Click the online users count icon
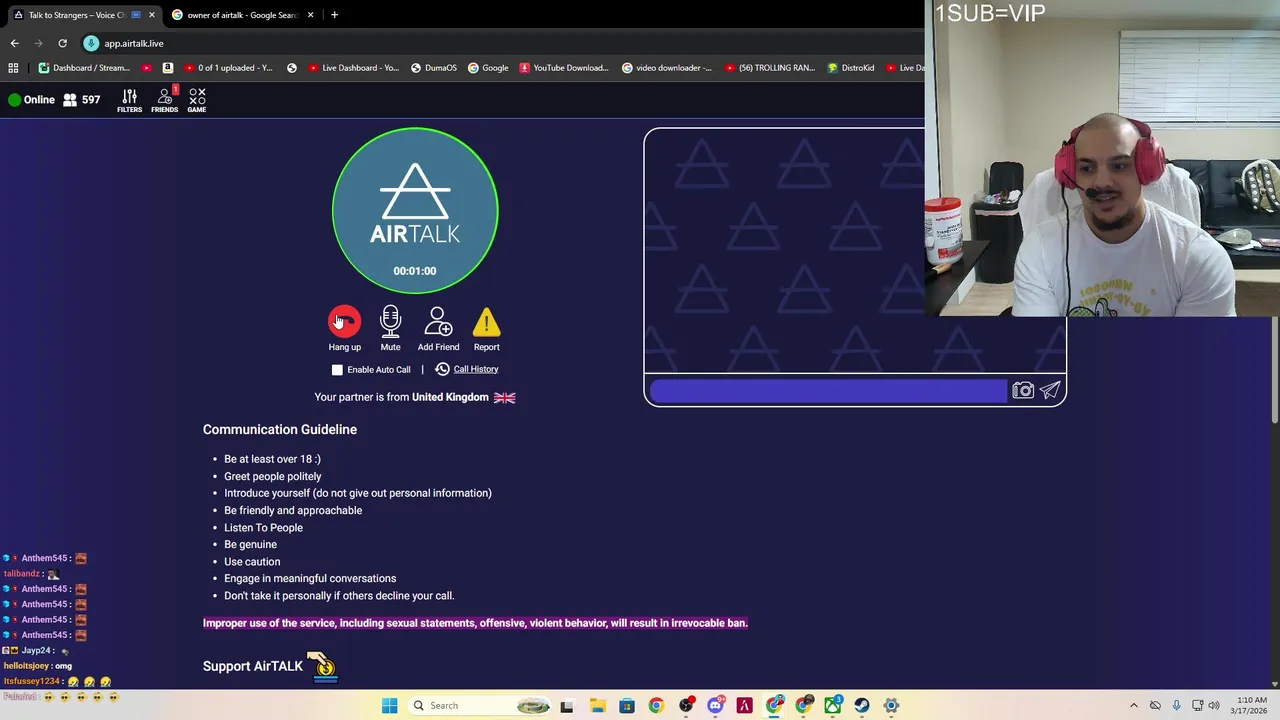The width and height of the screenshot is (1280, 720). [70, 100]
